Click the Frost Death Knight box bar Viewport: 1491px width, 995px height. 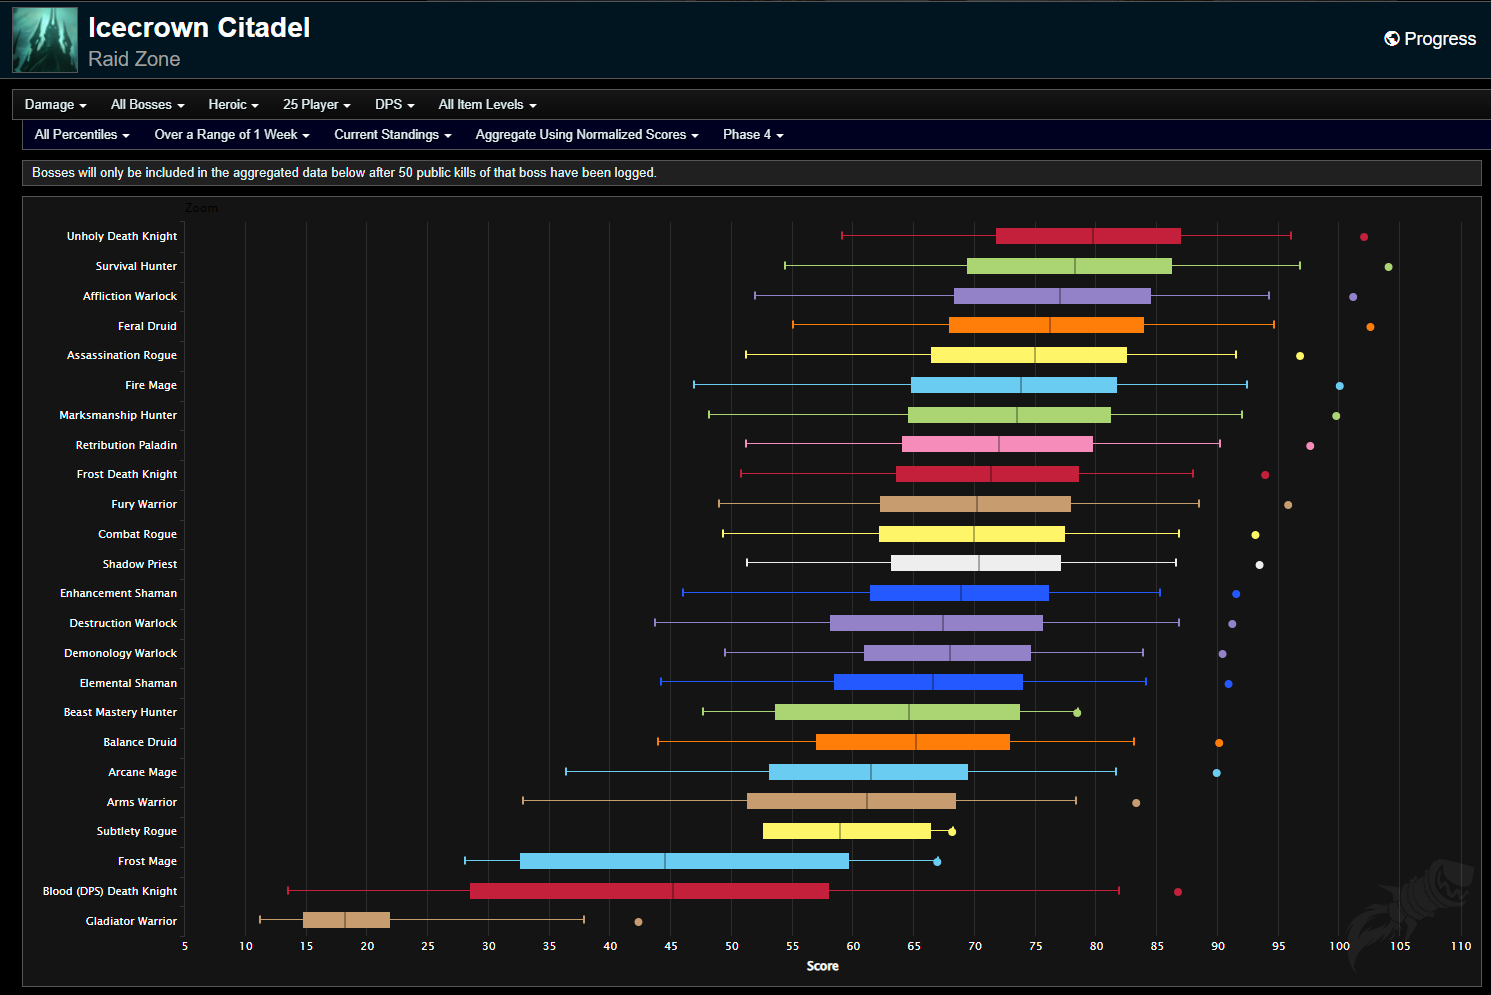987,474
